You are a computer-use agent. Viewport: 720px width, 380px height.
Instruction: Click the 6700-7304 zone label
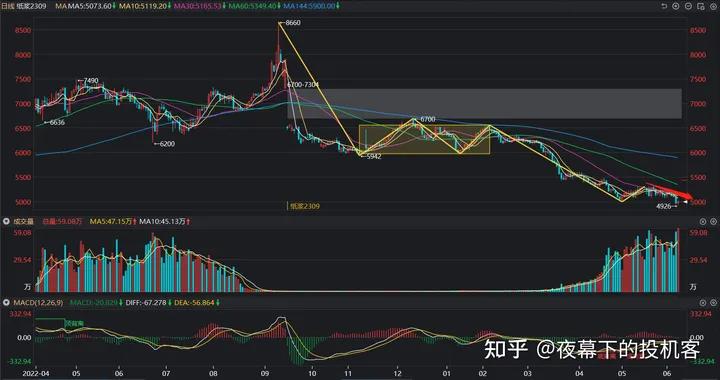(302, 85)
